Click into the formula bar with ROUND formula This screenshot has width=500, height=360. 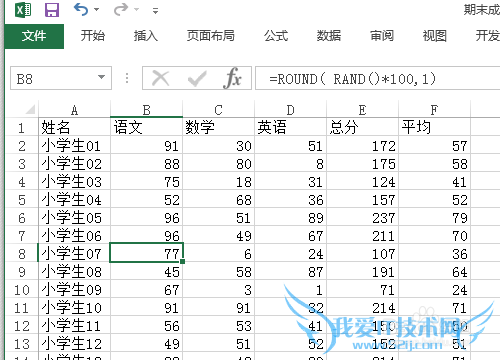point(377,79)
